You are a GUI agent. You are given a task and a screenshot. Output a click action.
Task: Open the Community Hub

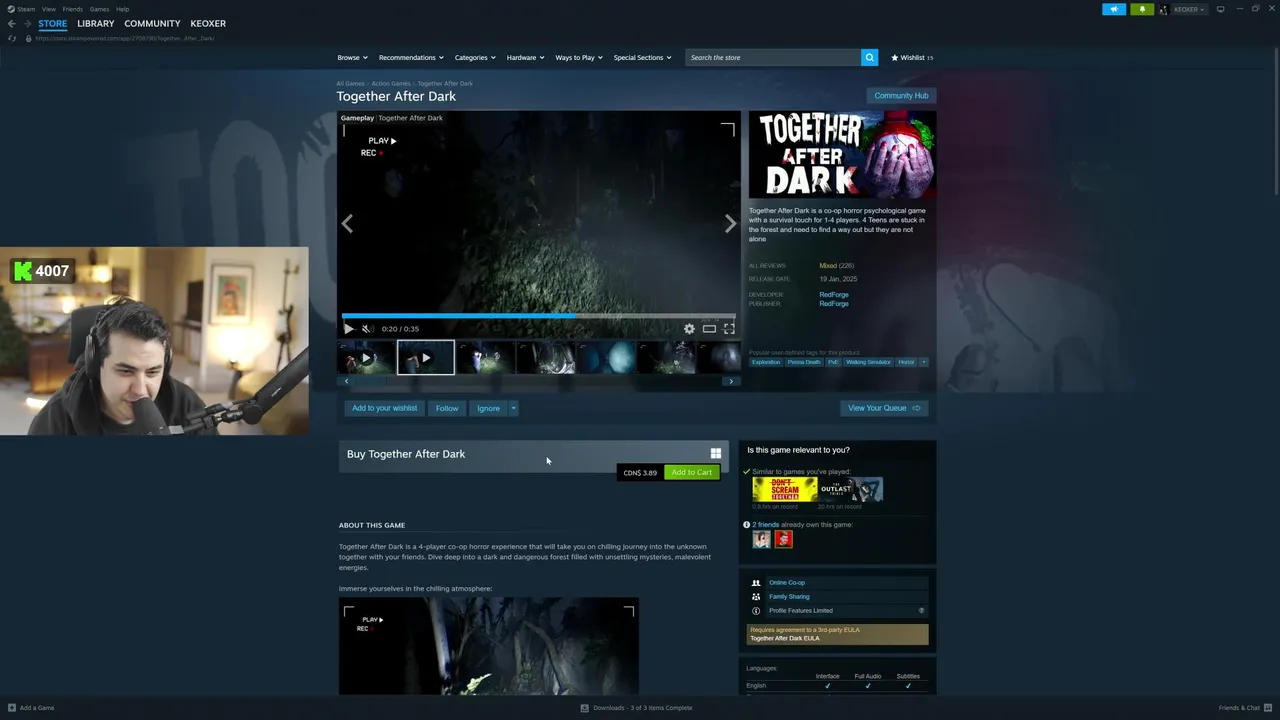coord(901,96)
